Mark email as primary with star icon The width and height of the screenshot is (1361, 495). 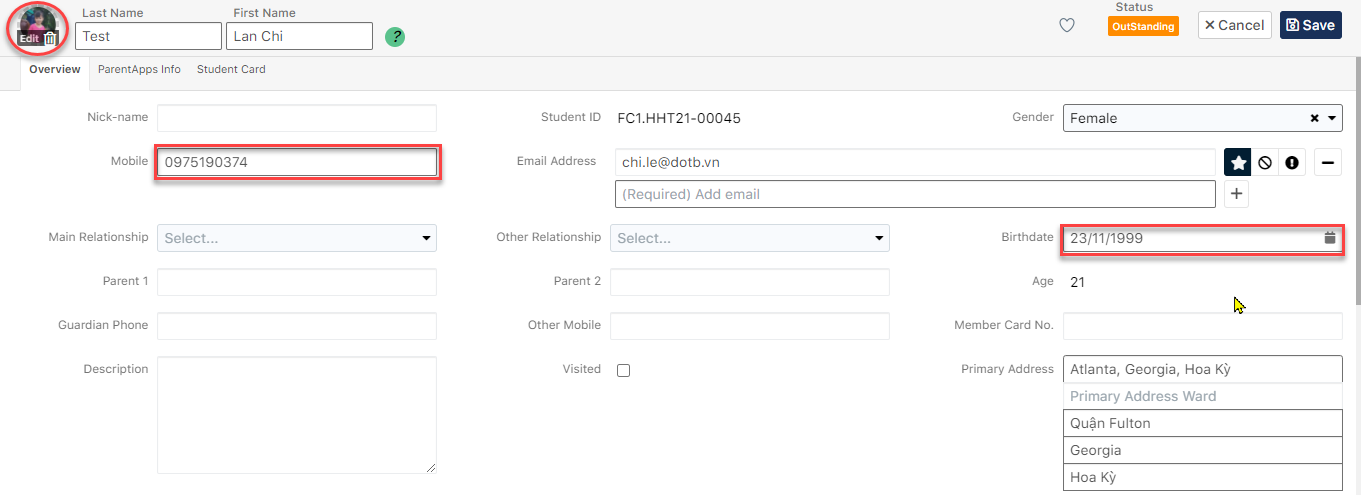point(1238,162)
